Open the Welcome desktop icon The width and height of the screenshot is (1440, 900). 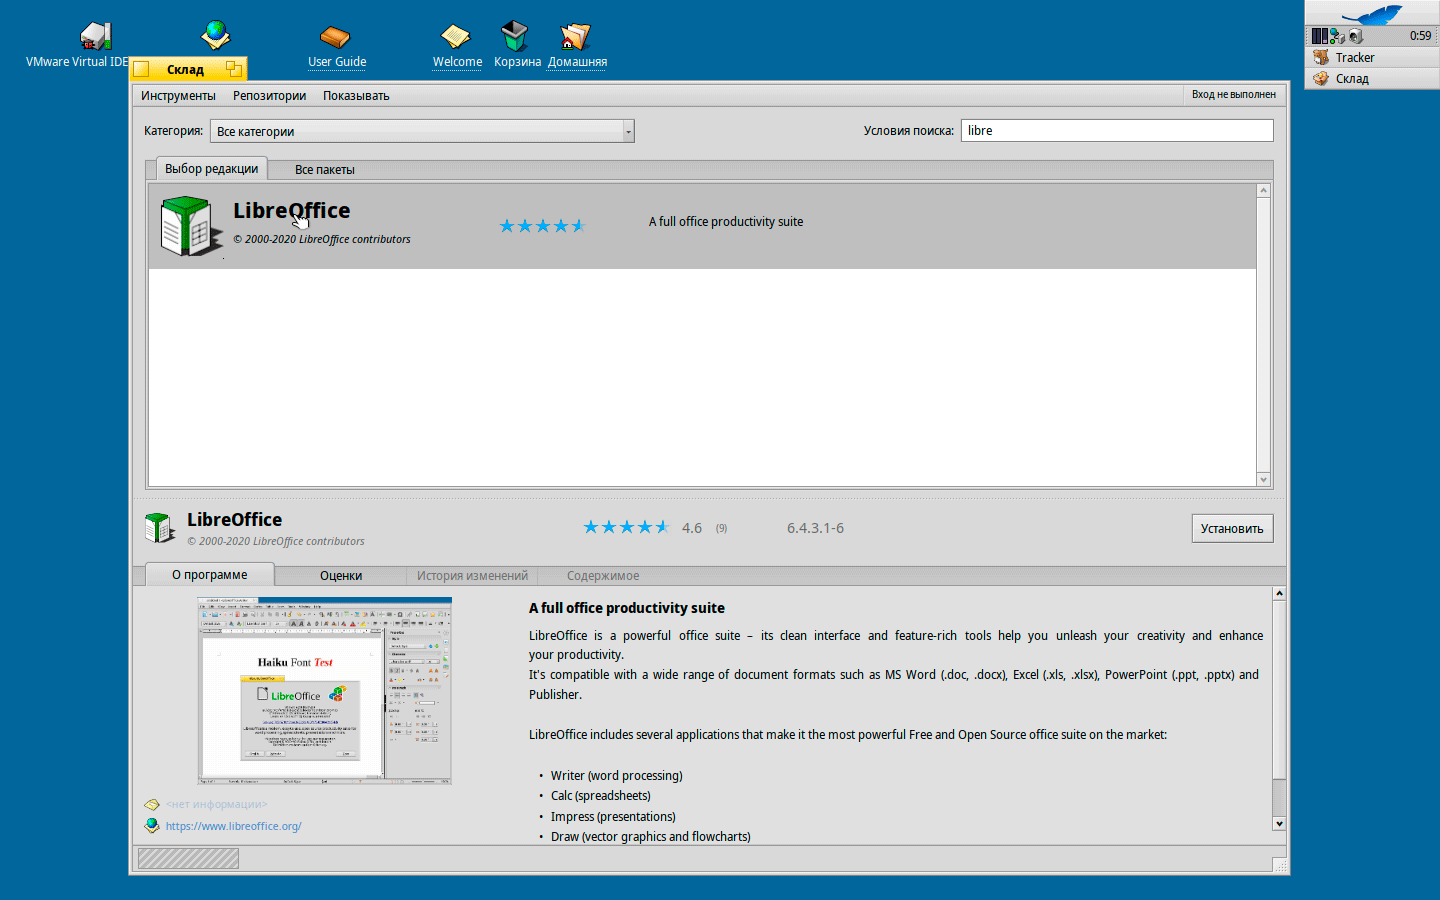coord(456,37)
